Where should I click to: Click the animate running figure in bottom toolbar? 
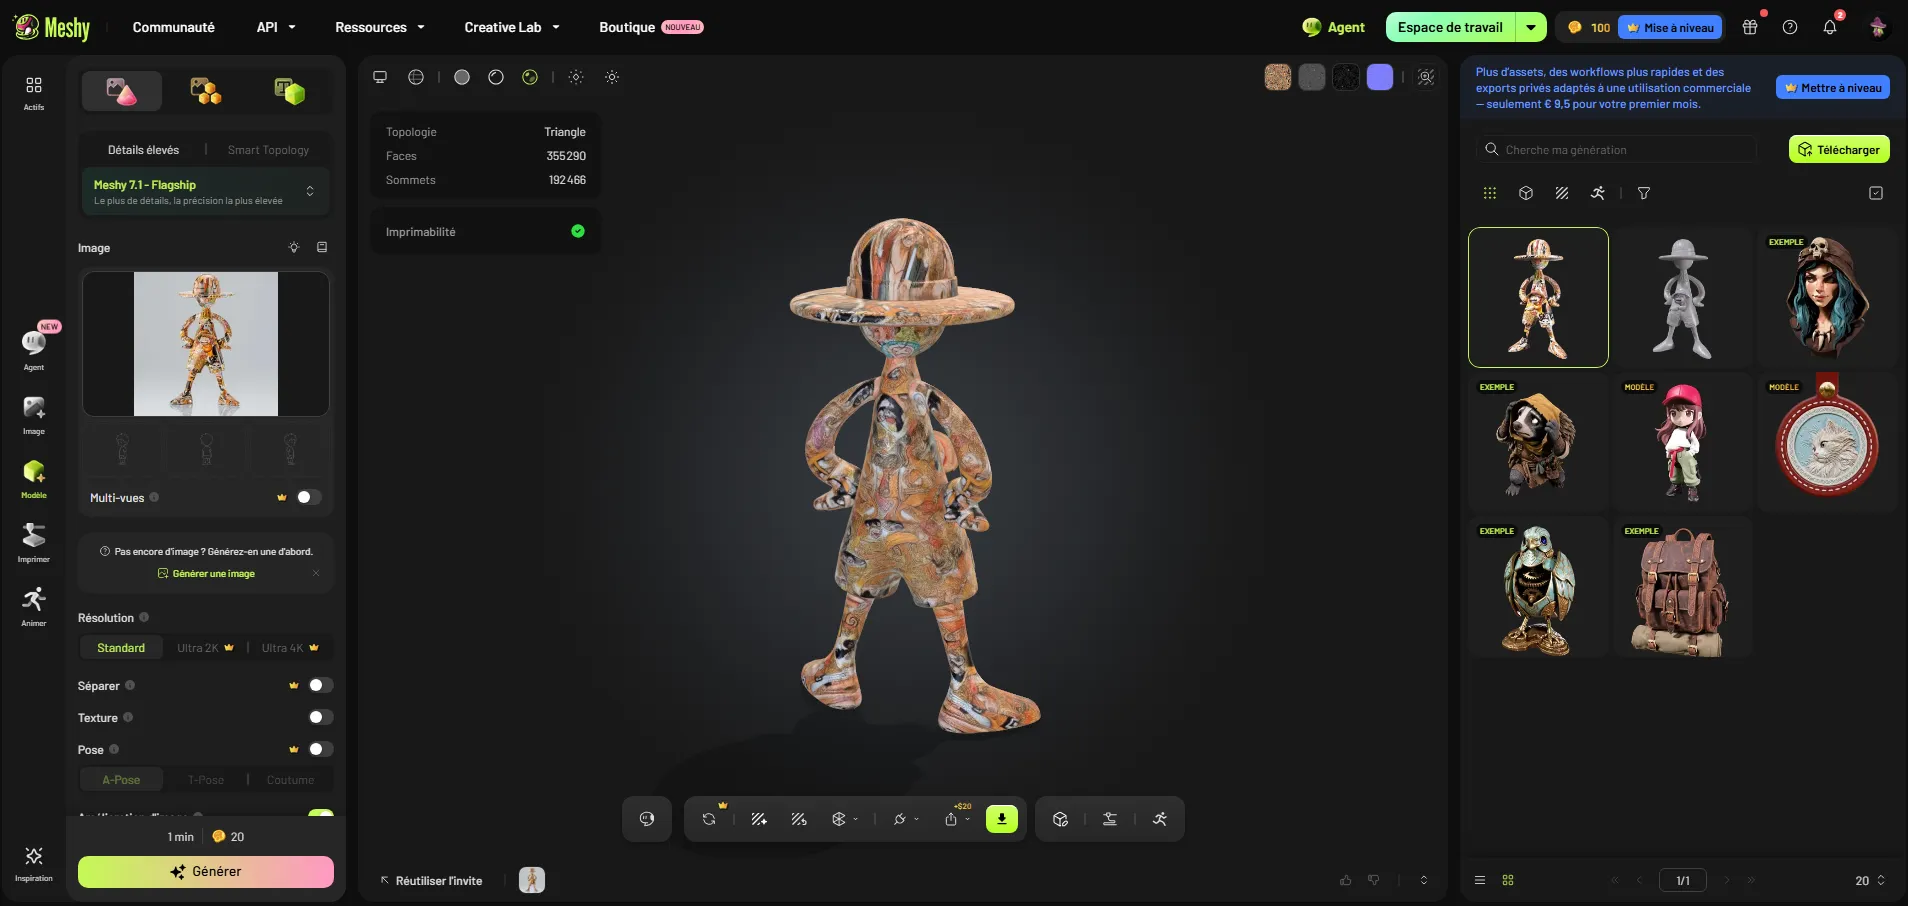(1160, 819)
